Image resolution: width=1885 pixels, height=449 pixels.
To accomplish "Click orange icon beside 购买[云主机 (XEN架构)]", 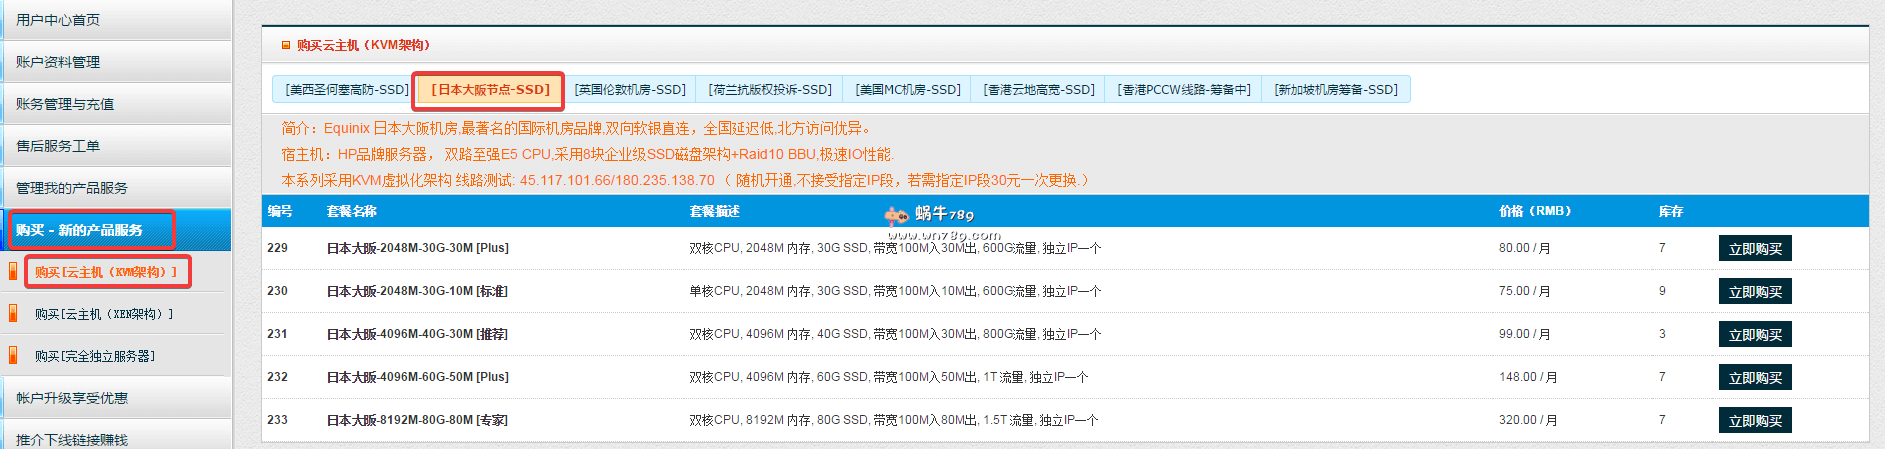I will (12, 313).
